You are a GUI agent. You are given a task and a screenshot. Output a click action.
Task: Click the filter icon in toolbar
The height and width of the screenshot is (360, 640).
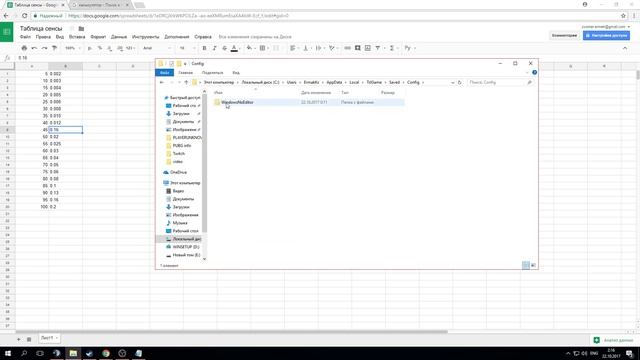[x=378, y=48]
